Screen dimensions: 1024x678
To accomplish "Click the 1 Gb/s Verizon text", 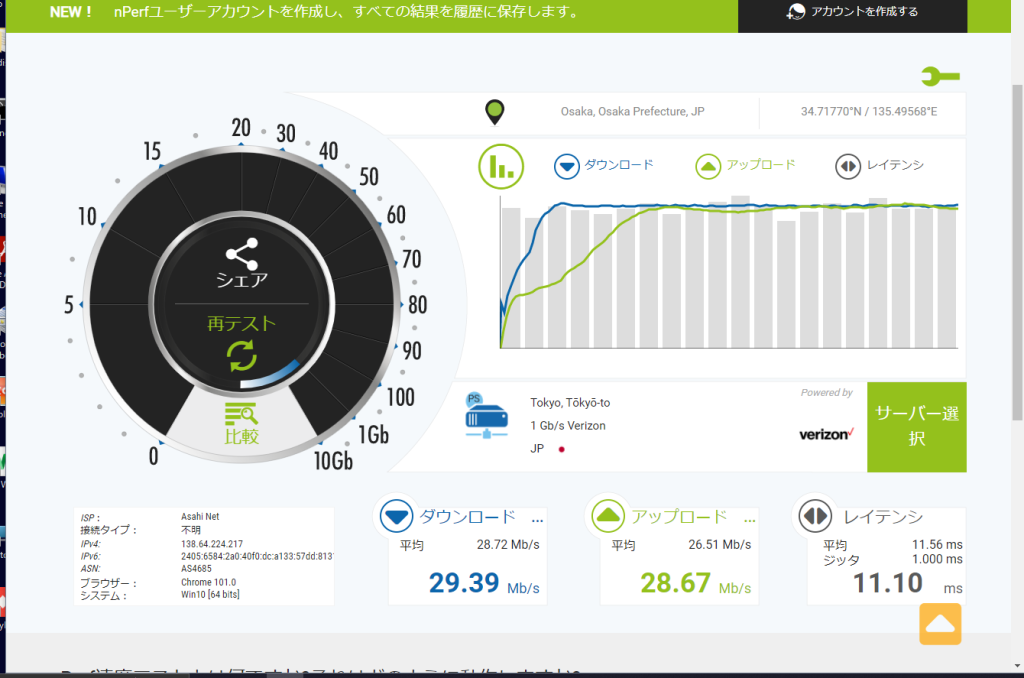I will tap(568, 426).
